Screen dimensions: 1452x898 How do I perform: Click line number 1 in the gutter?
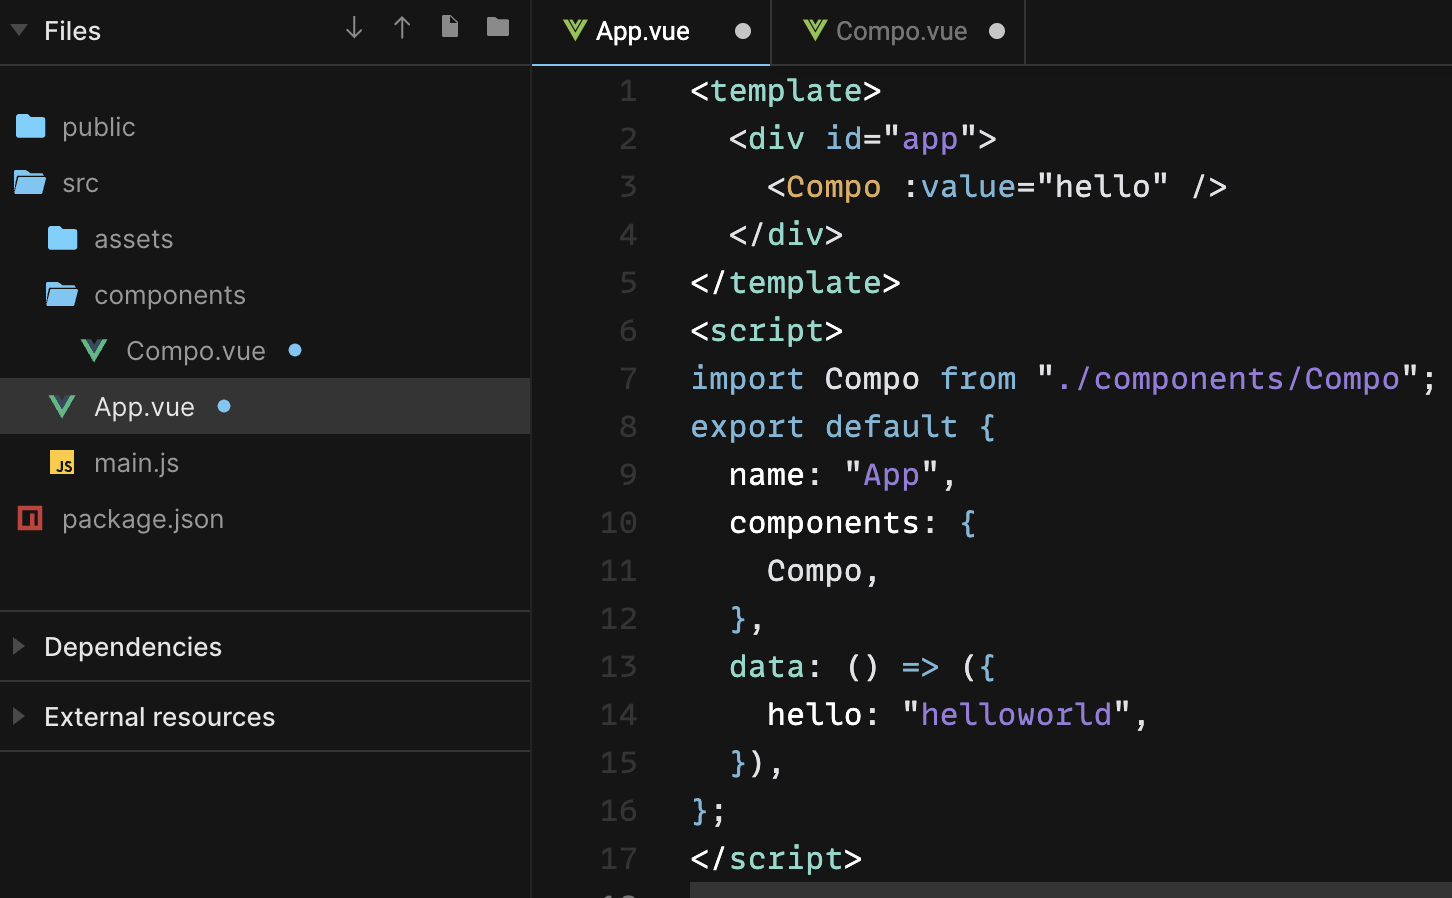(x=628, y=91)
